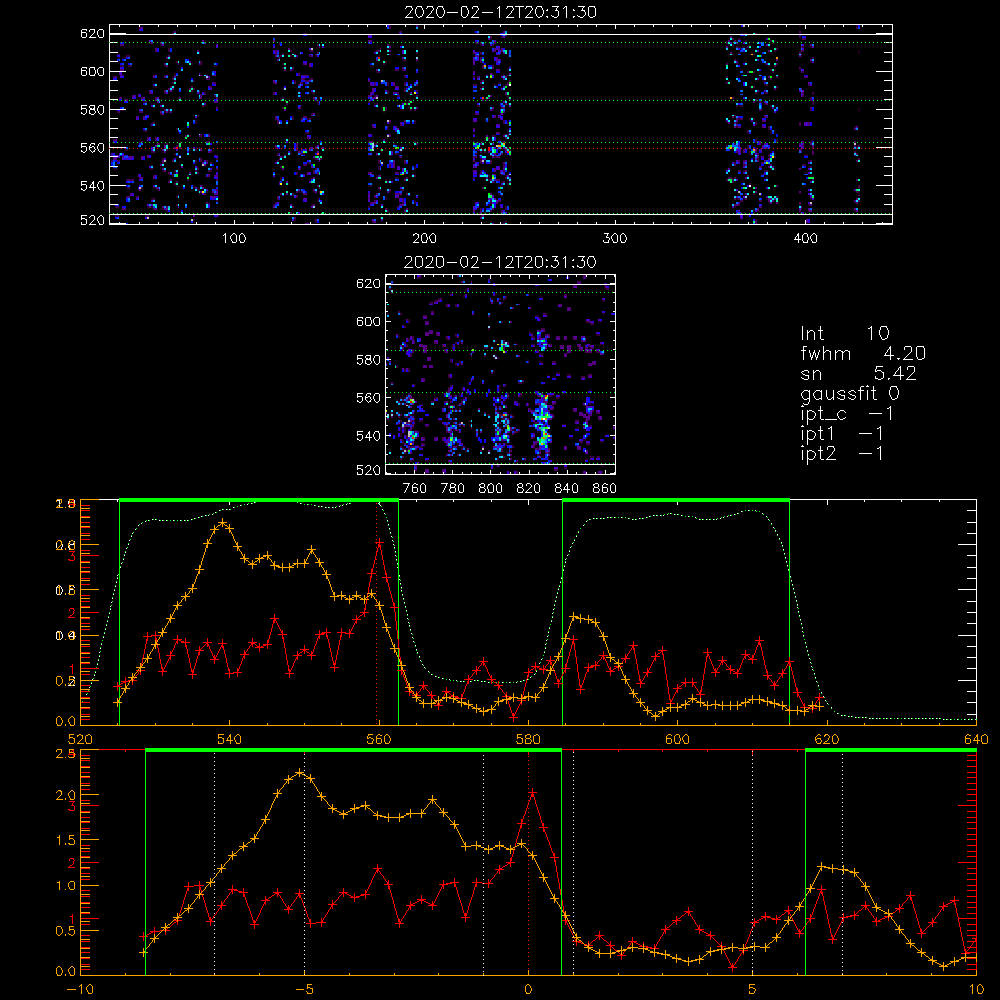Click orange y-axis tick '0.5' on the lowest plot
This screenshot has height=1000, width=1000.
click(65, 930)
